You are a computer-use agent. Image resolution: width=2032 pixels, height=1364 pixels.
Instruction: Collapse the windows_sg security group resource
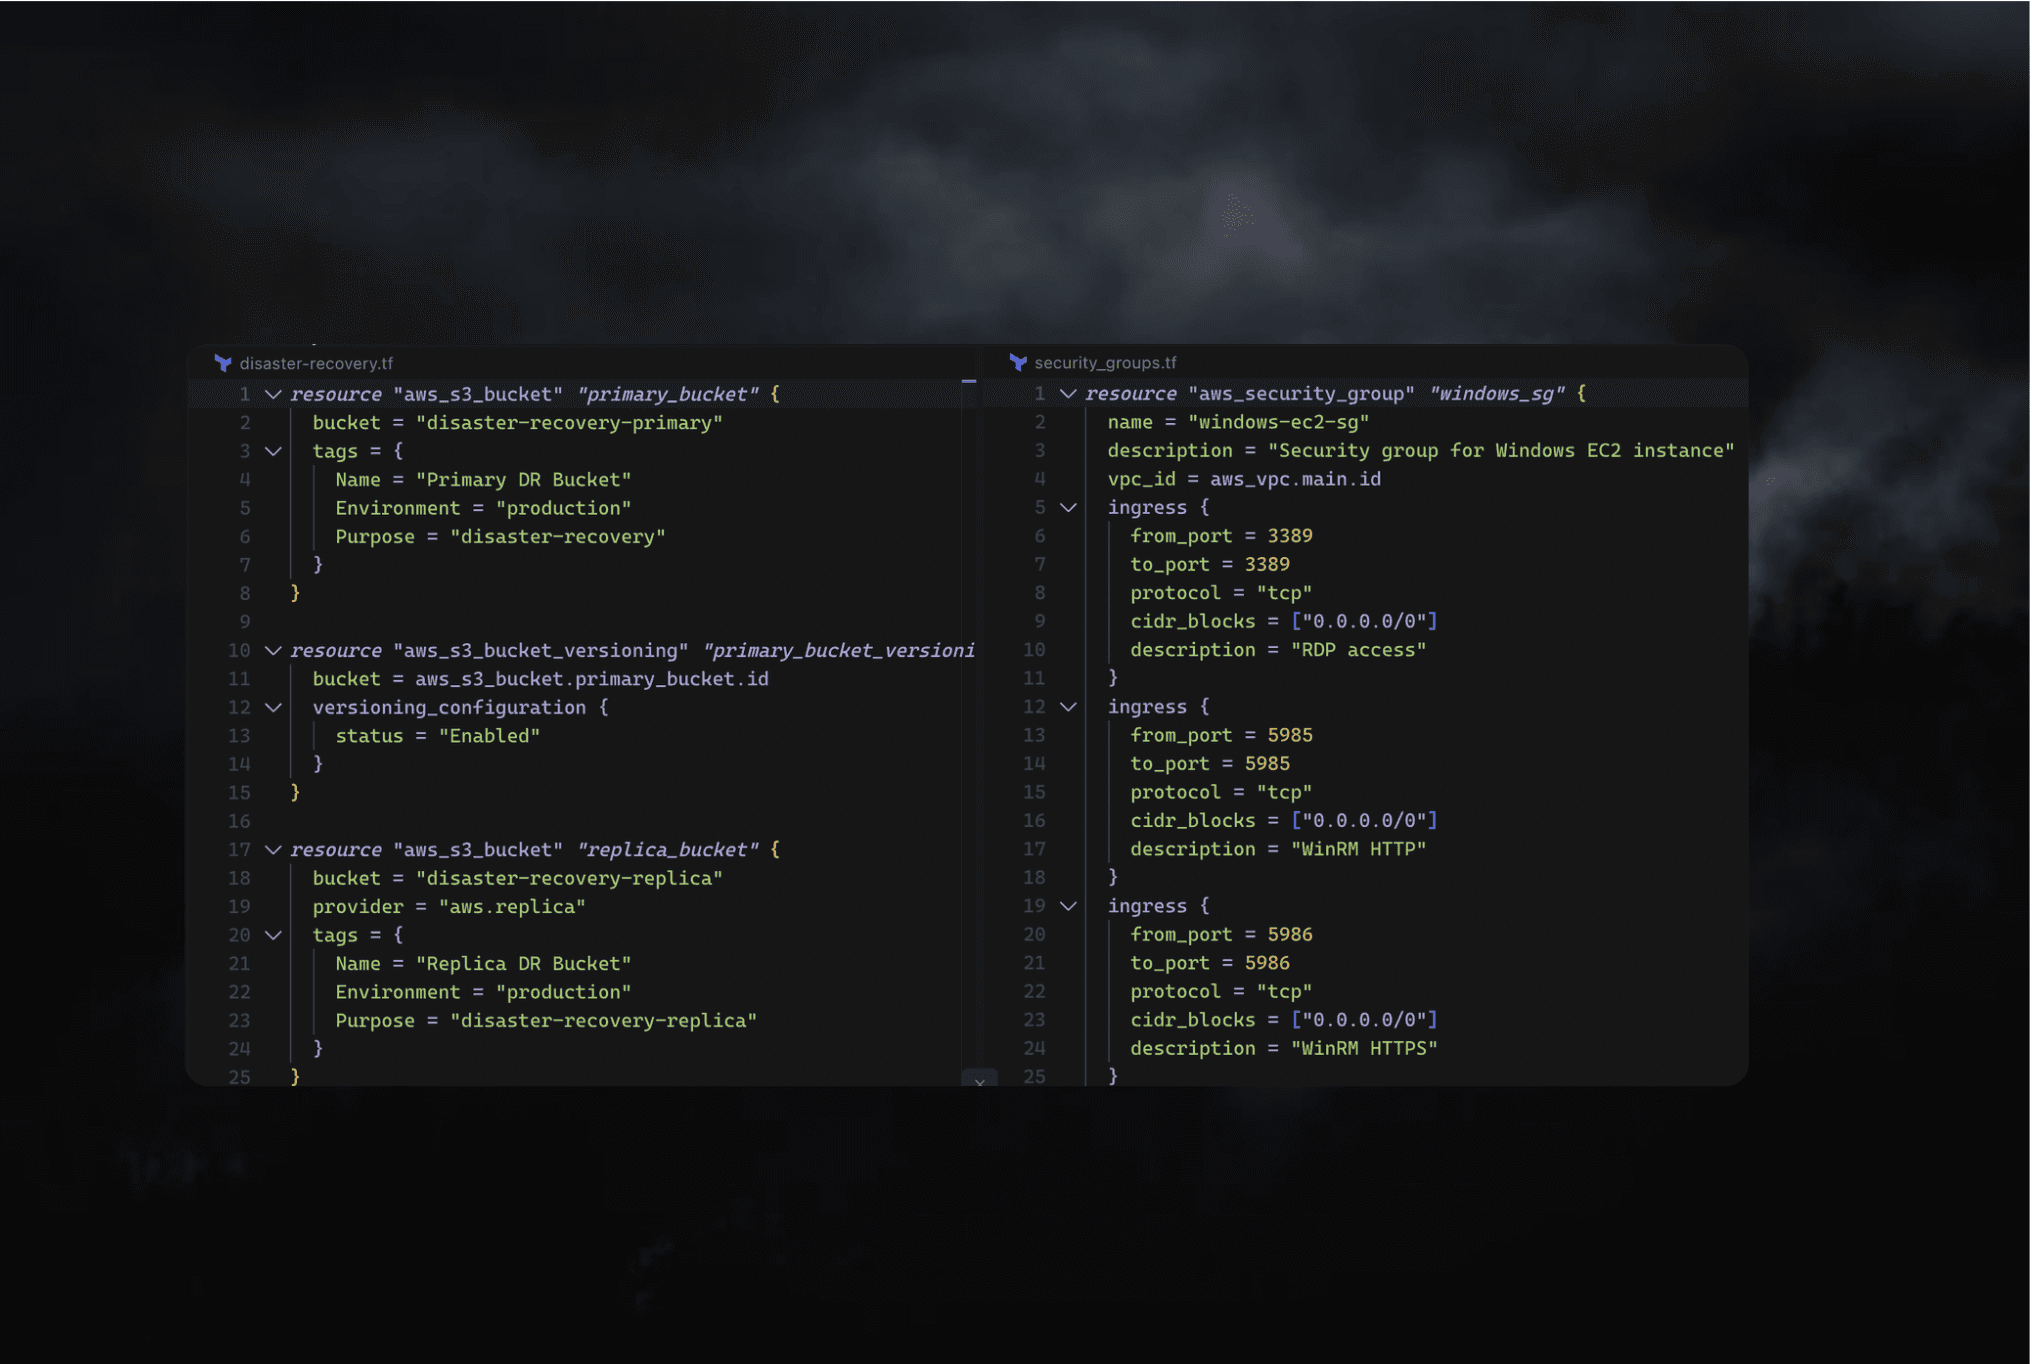pos(1068,393)
